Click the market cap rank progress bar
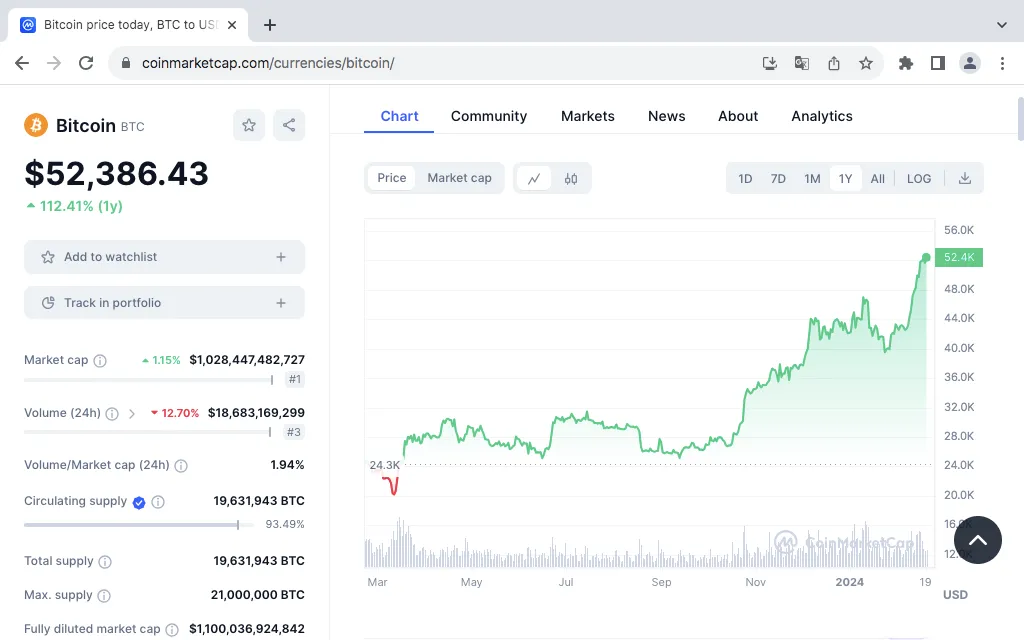Viewport: 1024px width, 640px height. click(x=149, y=379)
